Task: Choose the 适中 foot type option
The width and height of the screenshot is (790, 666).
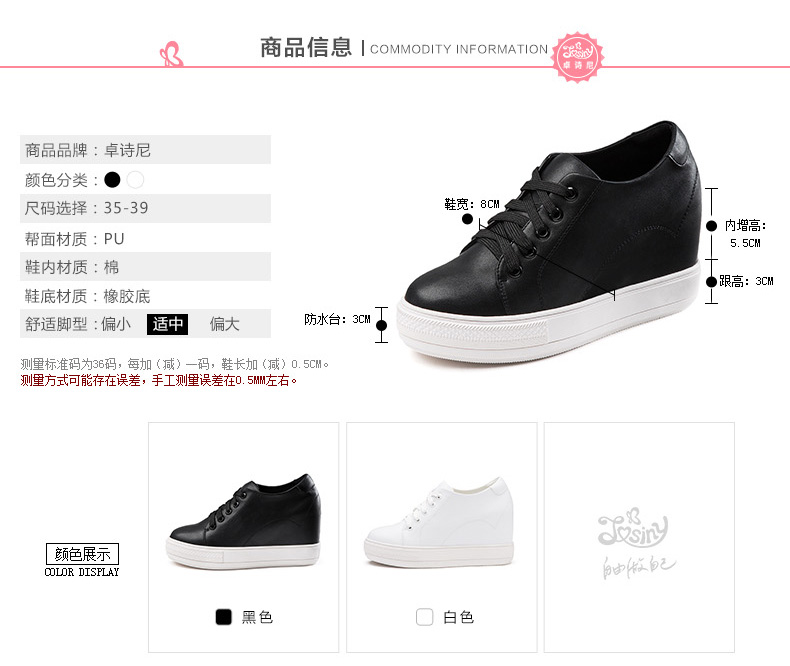Action: click(x=167, y=324)
